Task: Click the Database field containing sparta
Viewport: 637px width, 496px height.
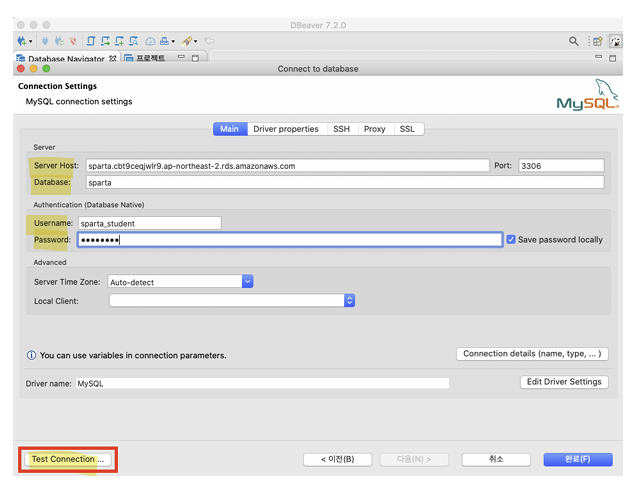Action: tap(345, 182)
